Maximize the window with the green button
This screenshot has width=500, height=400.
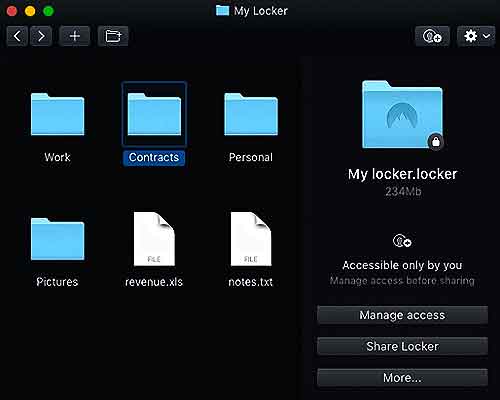coord(48,11)
